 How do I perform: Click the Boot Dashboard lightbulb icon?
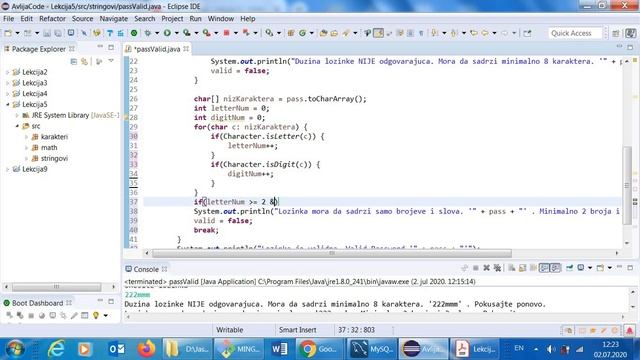96,315
